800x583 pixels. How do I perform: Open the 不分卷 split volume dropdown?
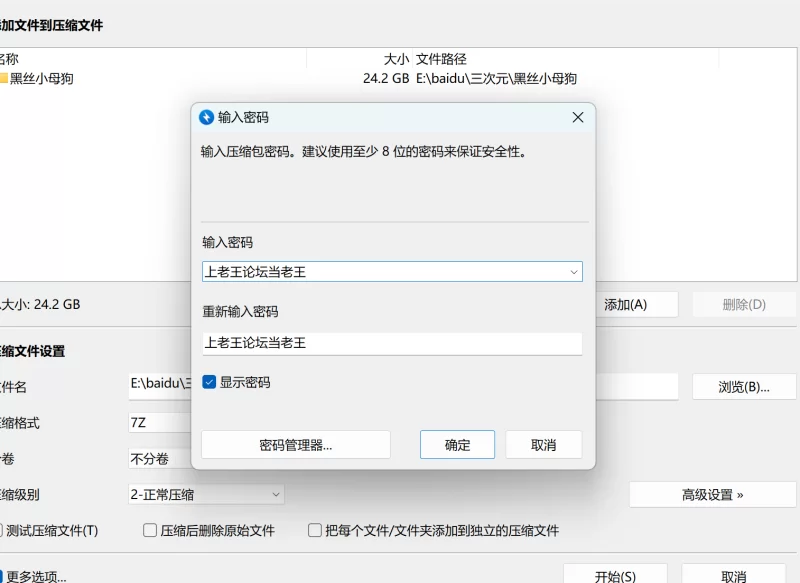pyautogui.click(x=160, y=459)
